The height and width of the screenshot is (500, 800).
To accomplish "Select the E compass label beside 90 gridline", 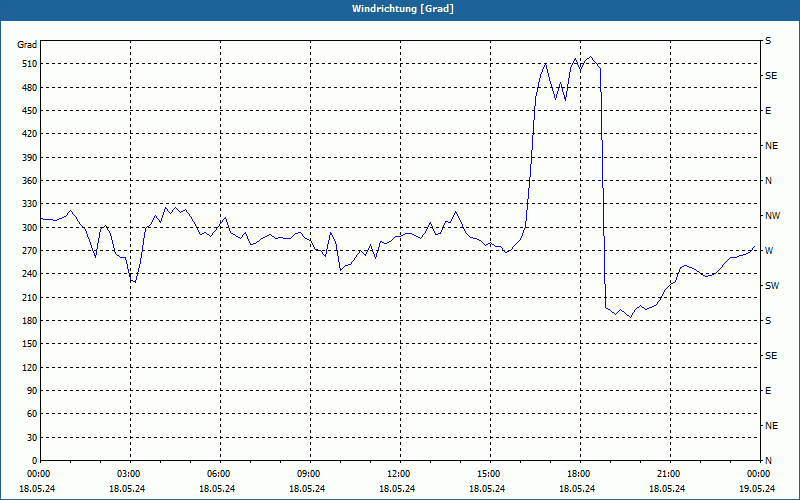I will pyautogui.click(x=768, y=390).
